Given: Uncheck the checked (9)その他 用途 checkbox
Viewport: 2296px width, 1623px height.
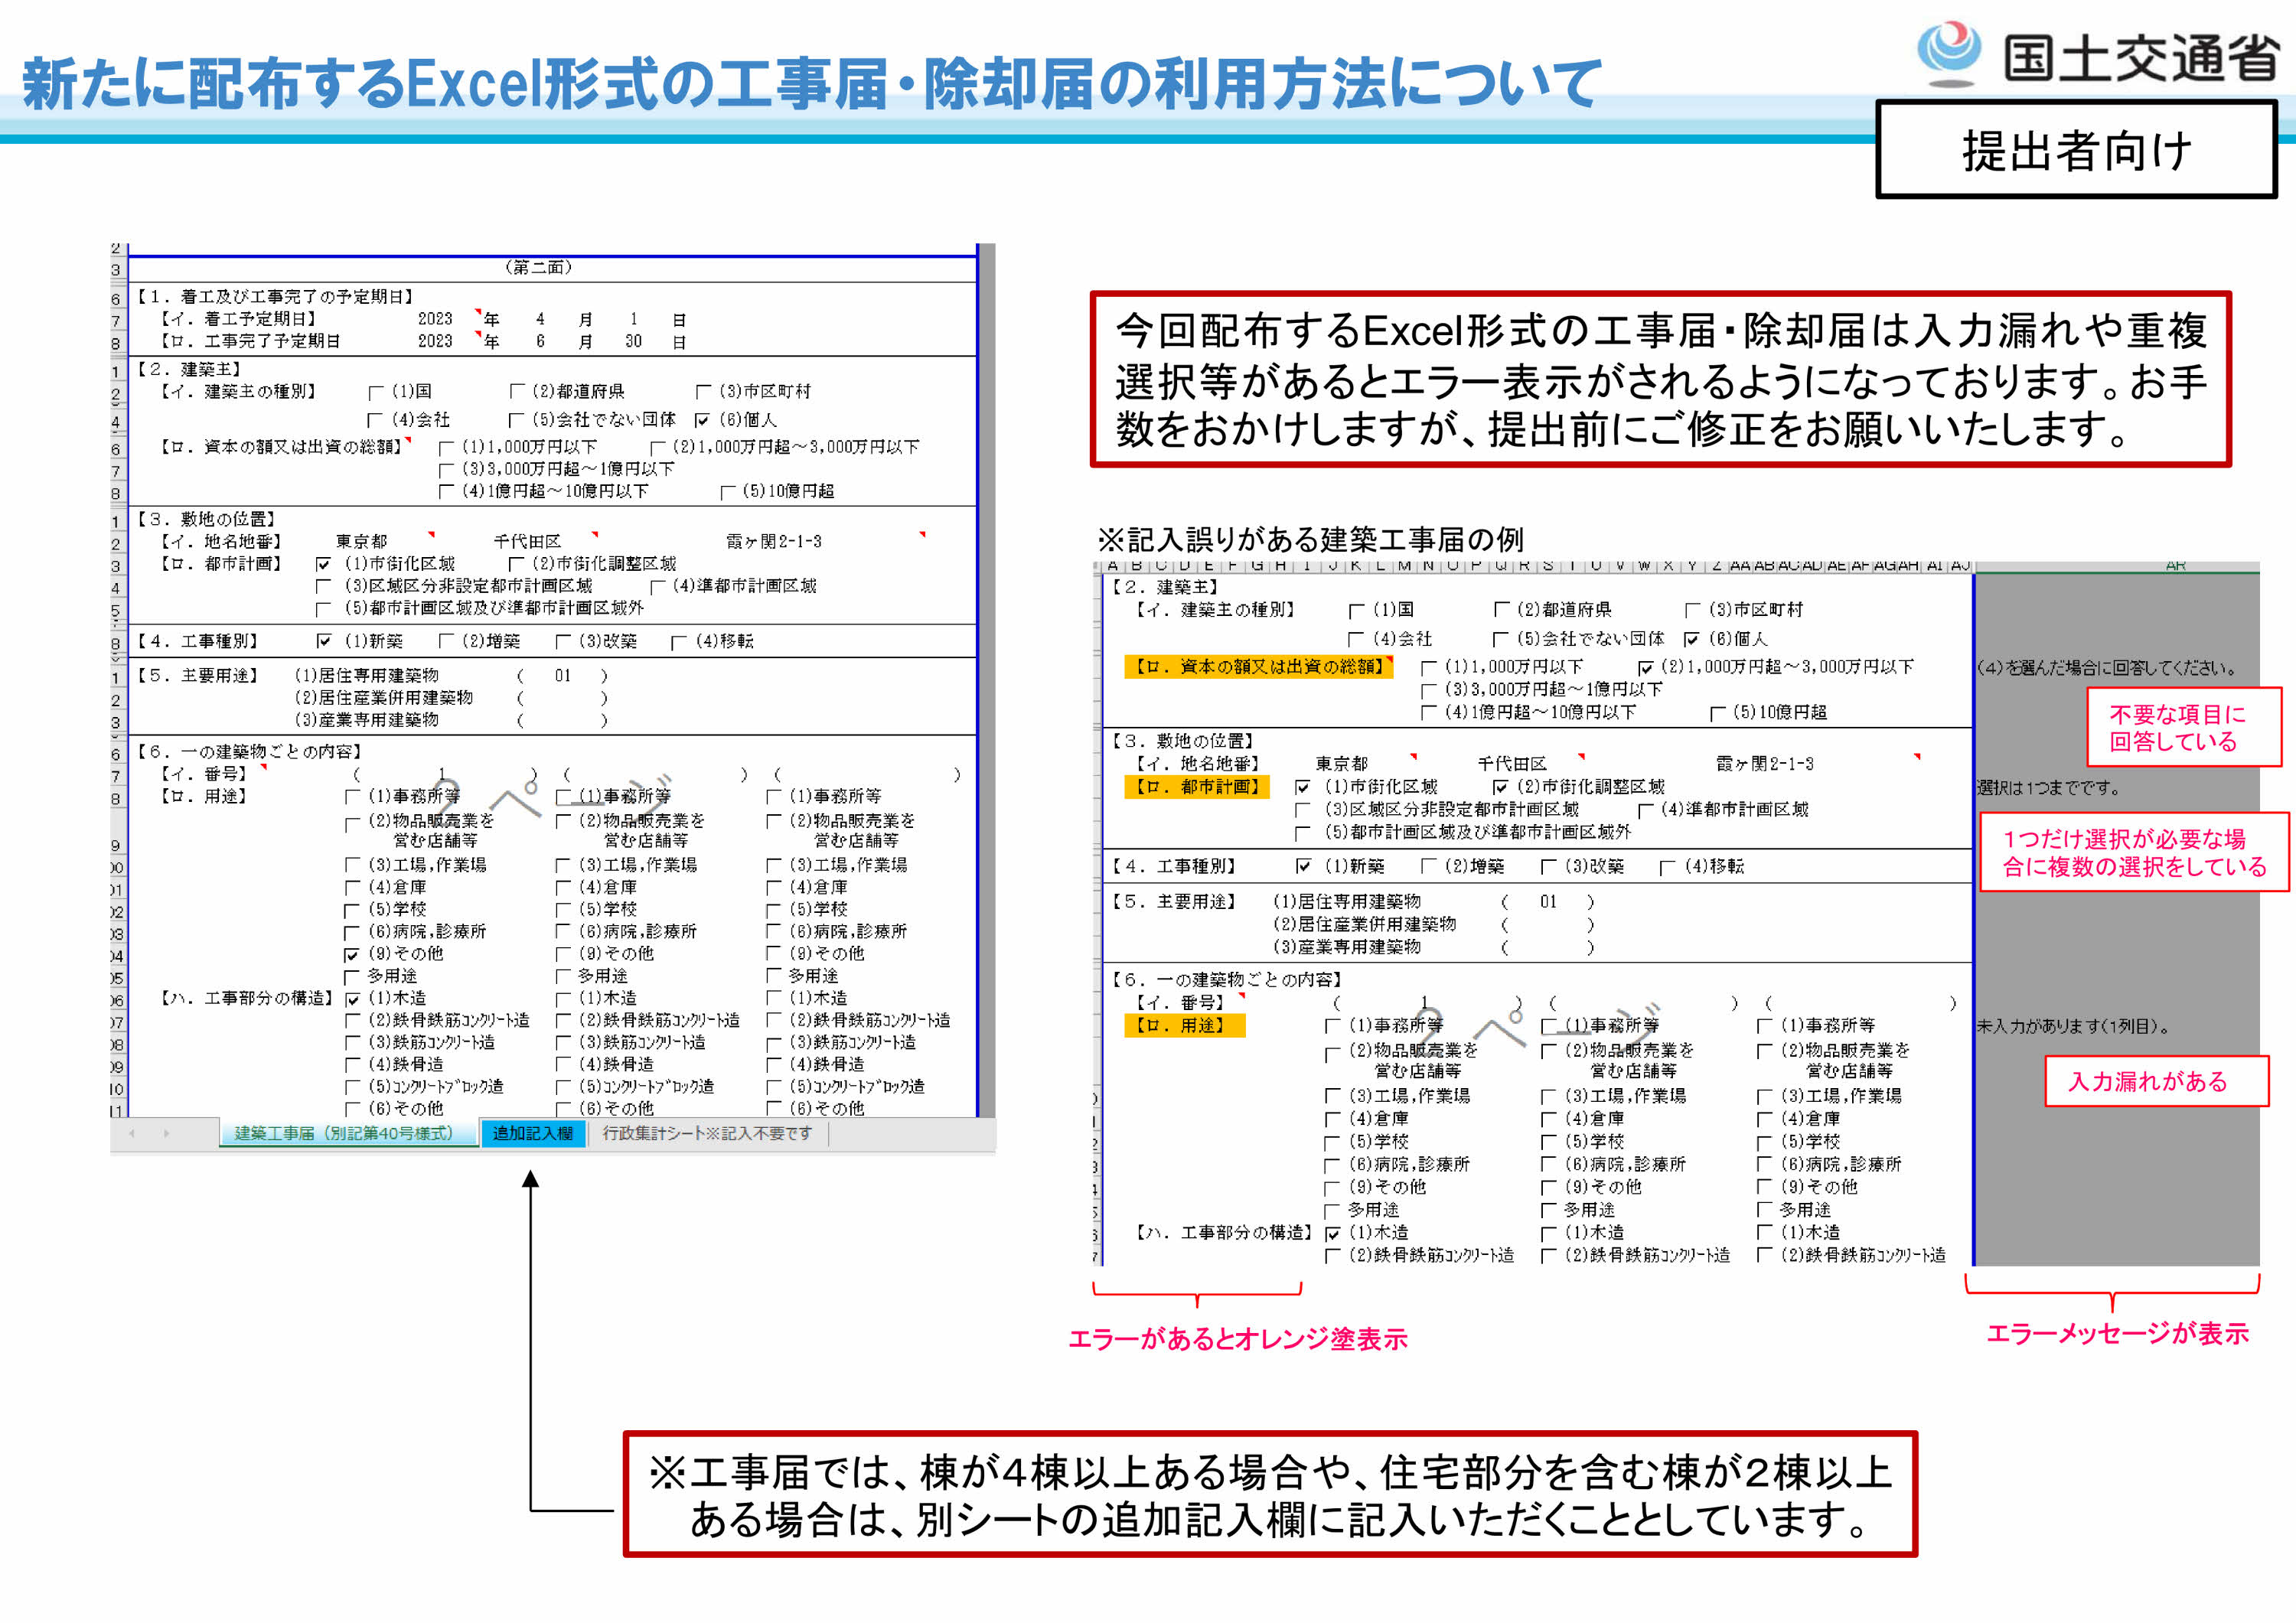Looking at the screenshot, I should [352, 955].
